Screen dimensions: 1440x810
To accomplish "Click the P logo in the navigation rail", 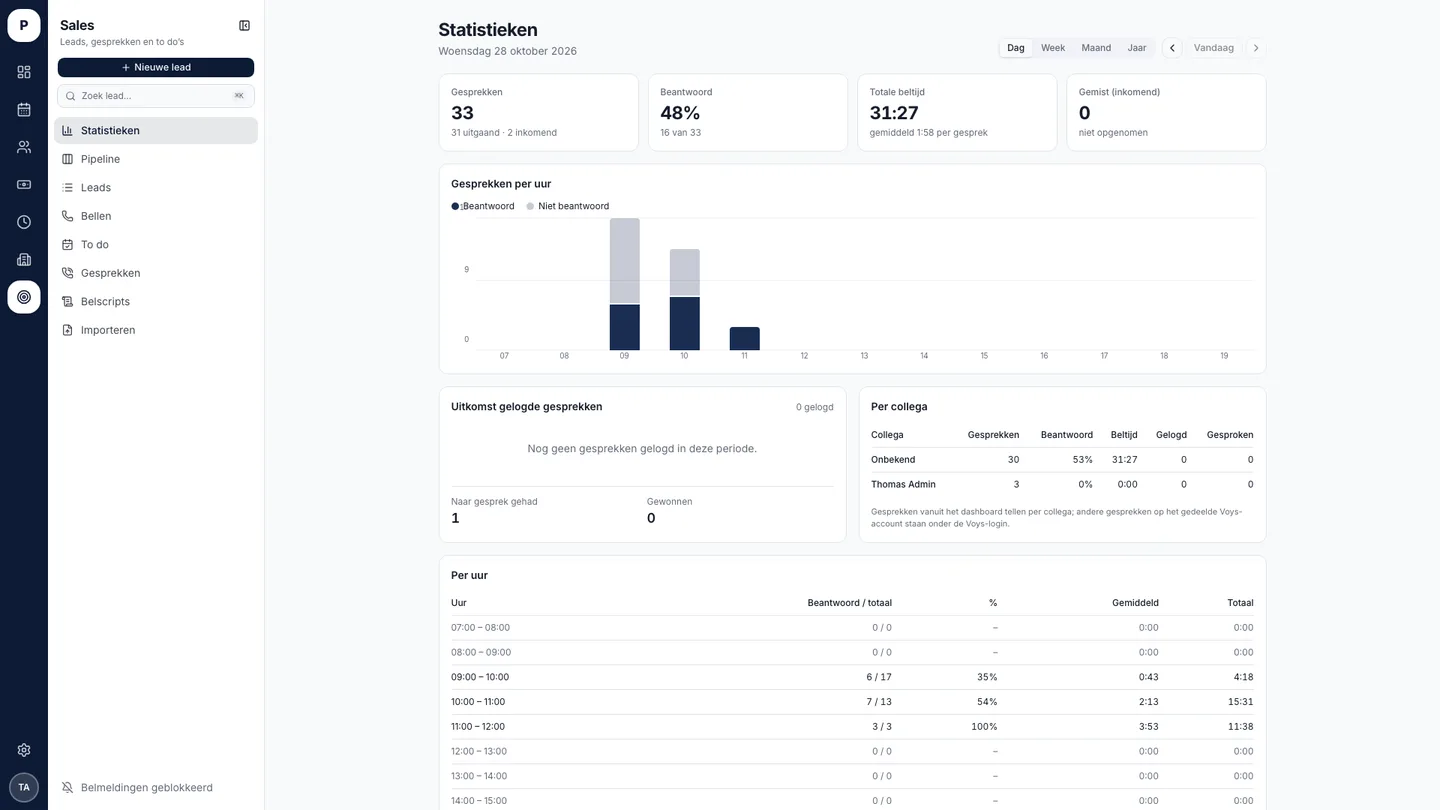I will click(x=24, y=25).
